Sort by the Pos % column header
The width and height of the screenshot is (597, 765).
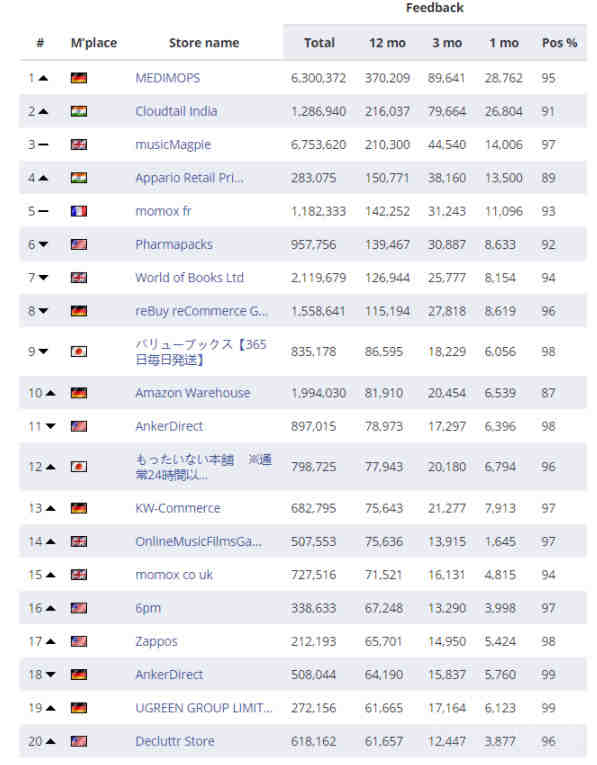(x=559, y=43)
